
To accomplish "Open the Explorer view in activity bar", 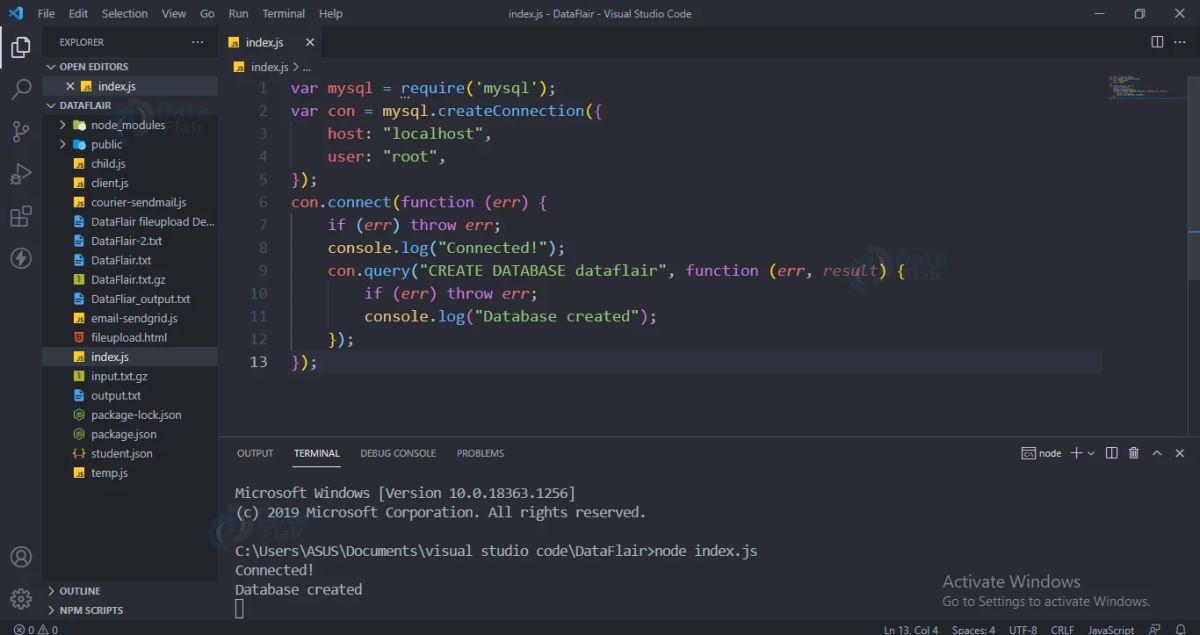I will pyautogui.click(x=21, y=46).
